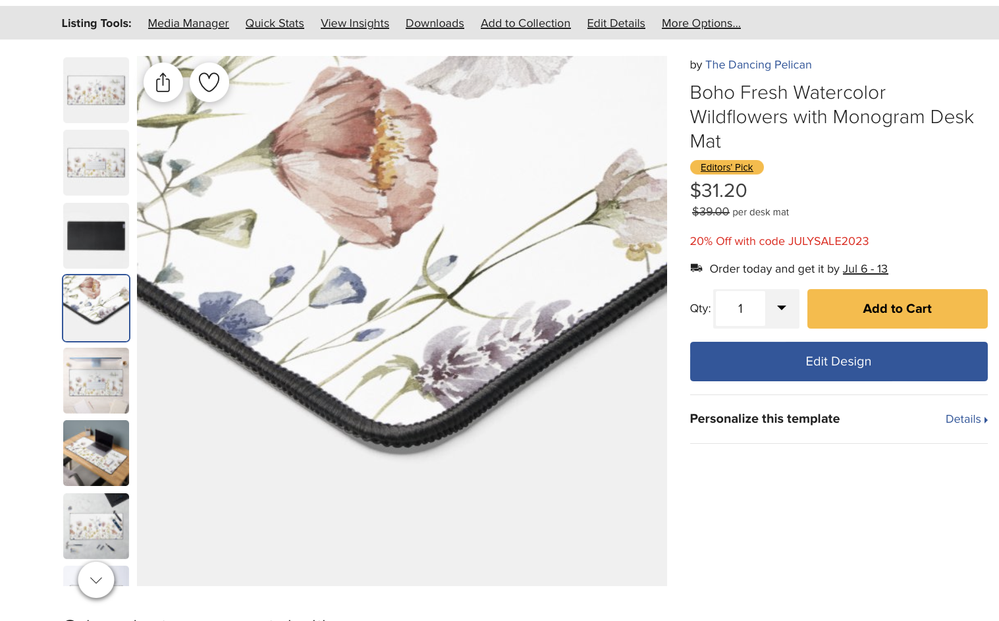Select the wooden desk setup thumbnail
Viewport: 999px width, 621px height.
96,453
